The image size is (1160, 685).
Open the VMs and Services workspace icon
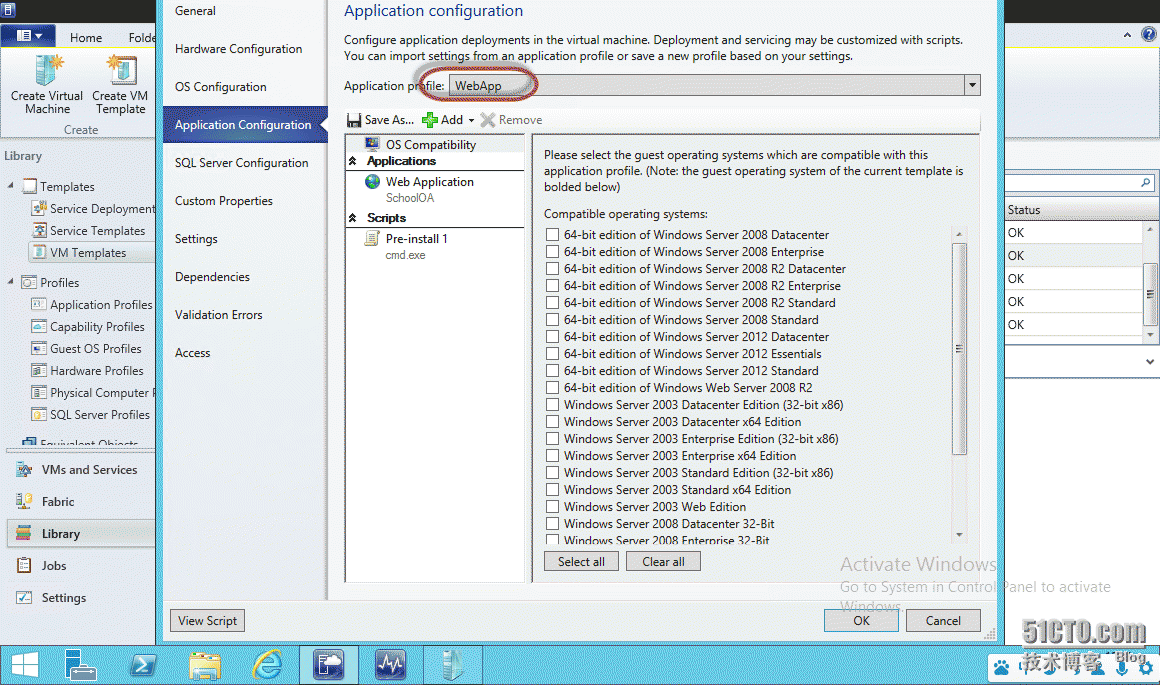(x=24, y=470)
